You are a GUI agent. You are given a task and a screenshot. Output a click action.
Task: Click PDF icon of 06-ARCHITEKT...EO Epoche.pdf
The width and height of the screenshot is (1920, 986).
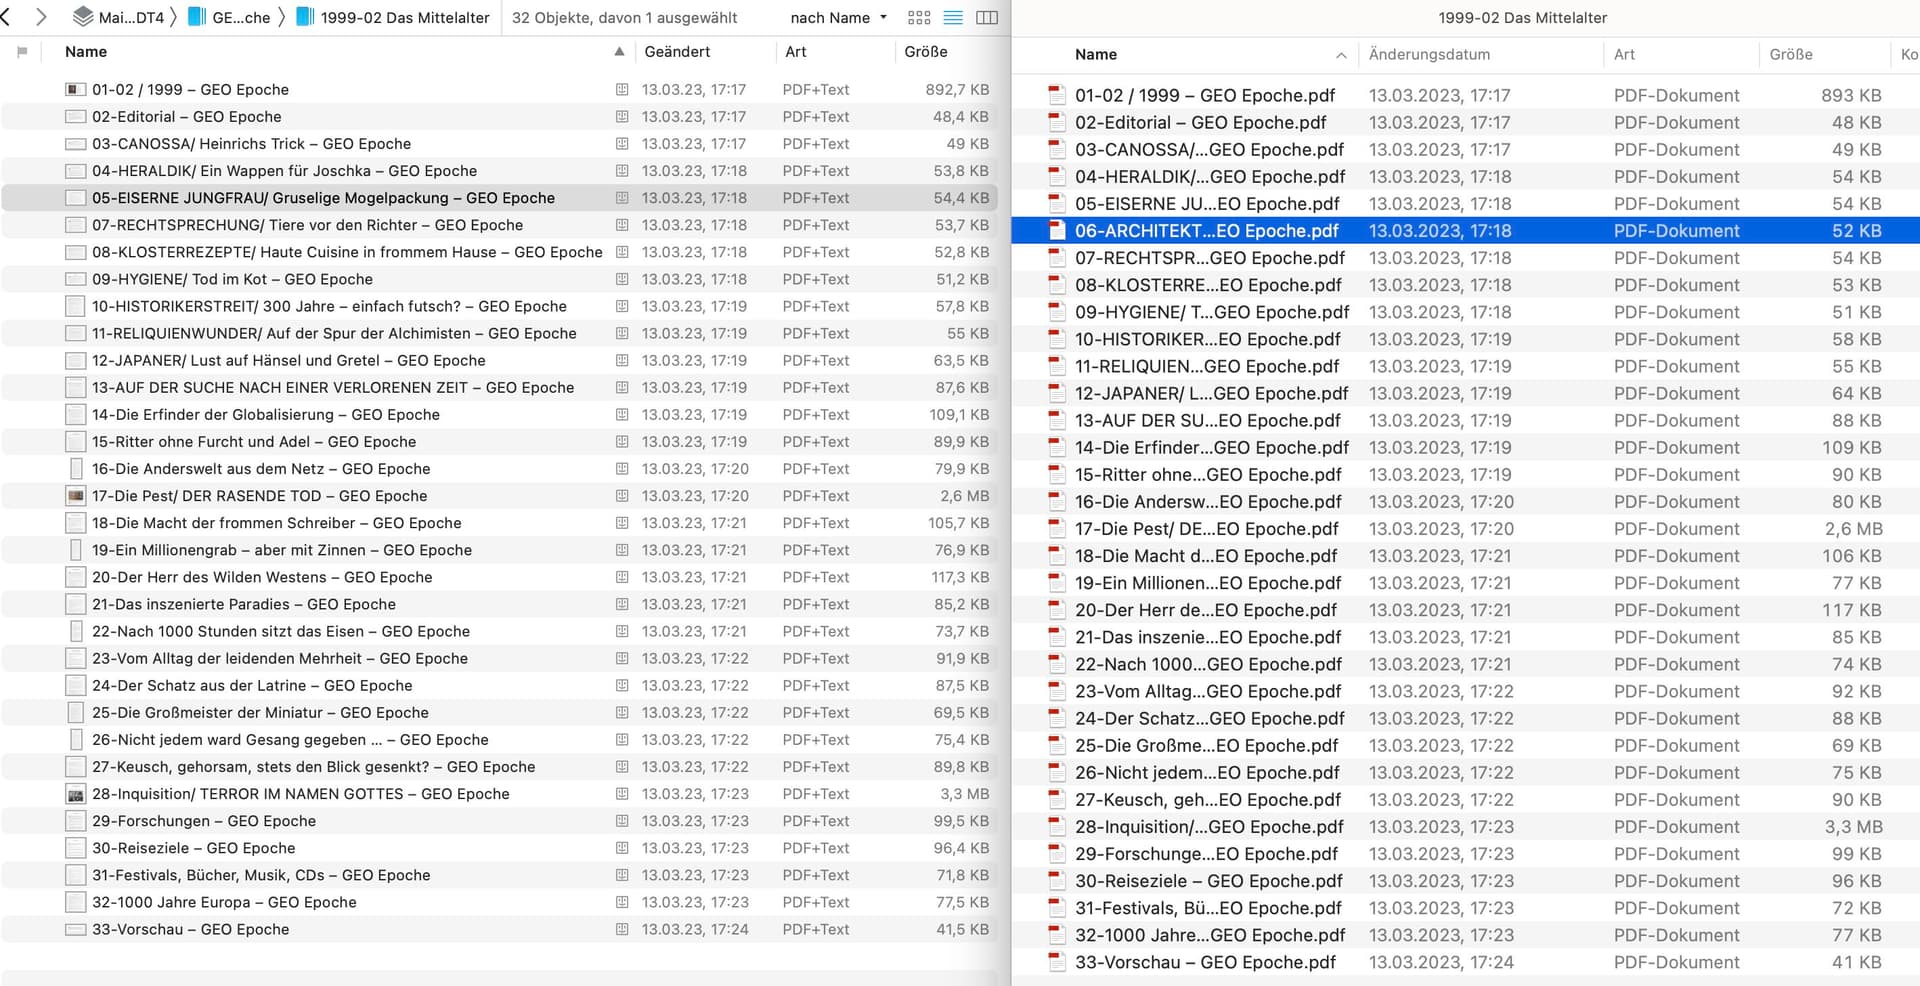1056,230
